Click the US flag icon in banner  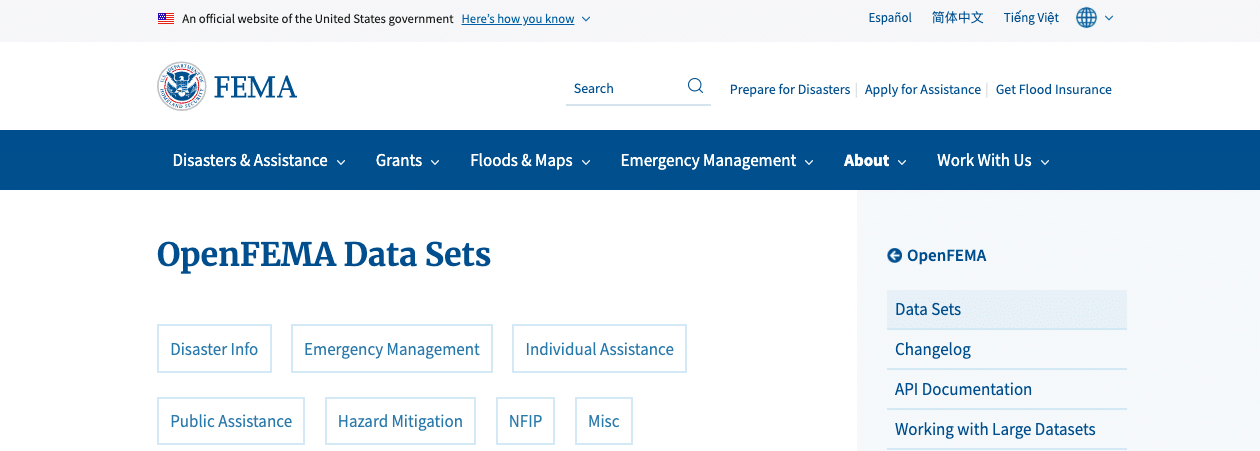166,18
